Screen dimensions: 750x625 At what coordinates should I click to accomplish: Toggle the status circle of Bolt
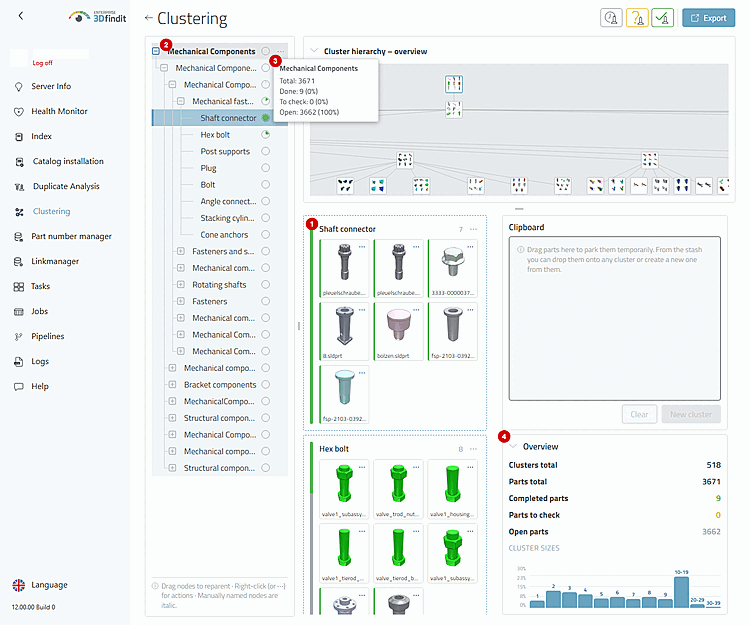265,185
